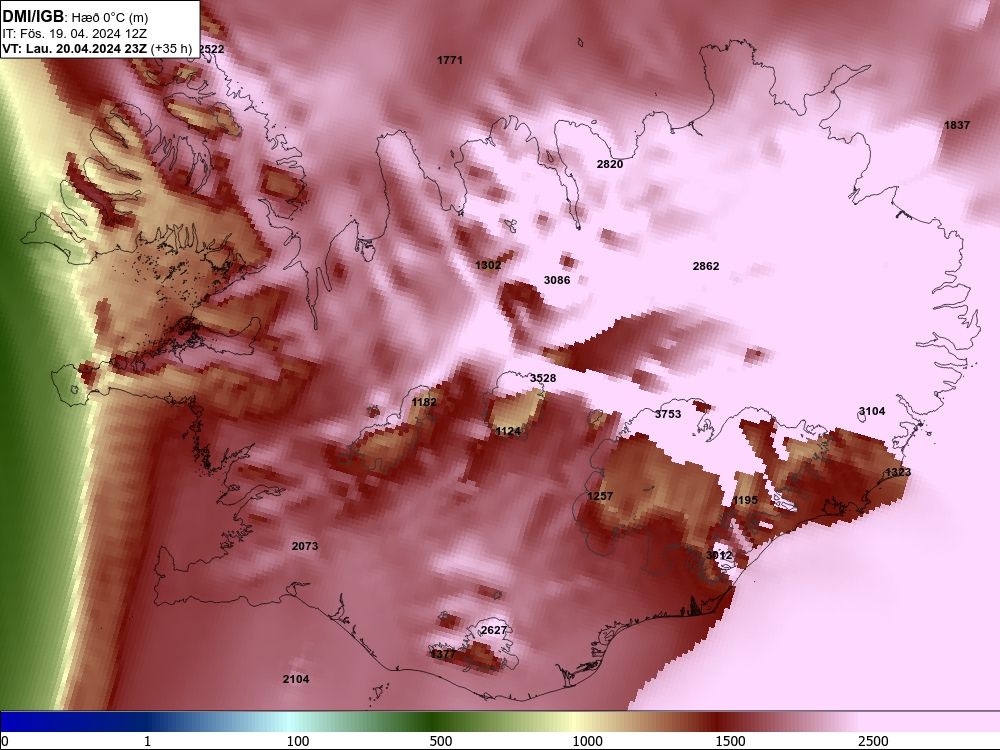Click the DMI/IGB title text
Screen dimensions: 1000x750
(x=33, y=17)
